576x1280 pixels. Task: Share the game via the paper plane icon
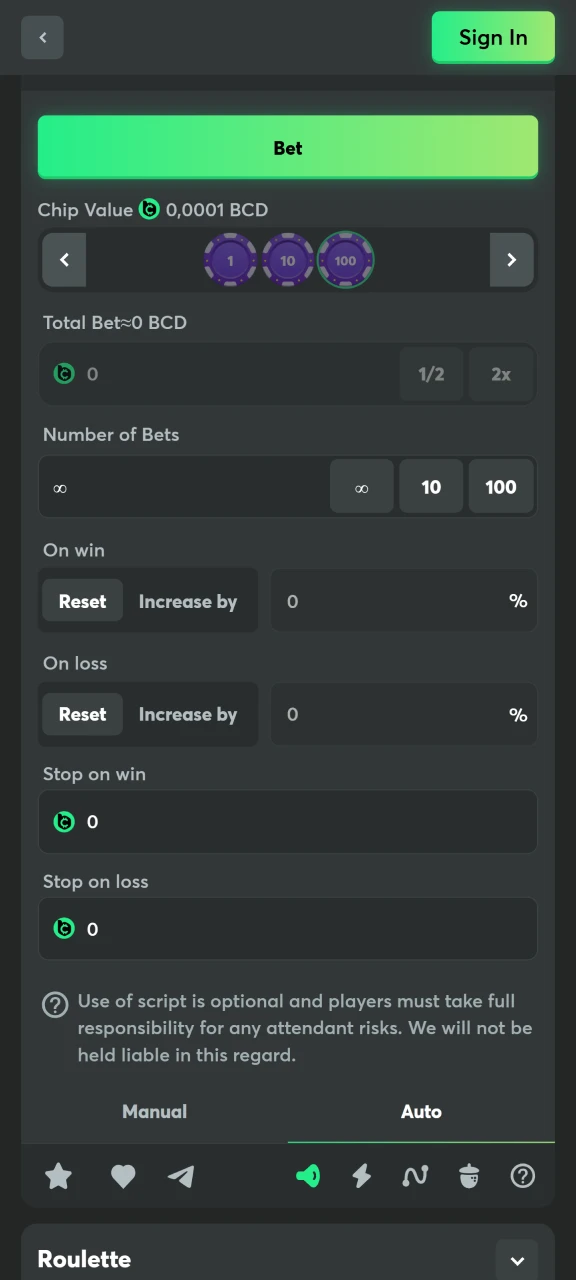[181, 1176]
